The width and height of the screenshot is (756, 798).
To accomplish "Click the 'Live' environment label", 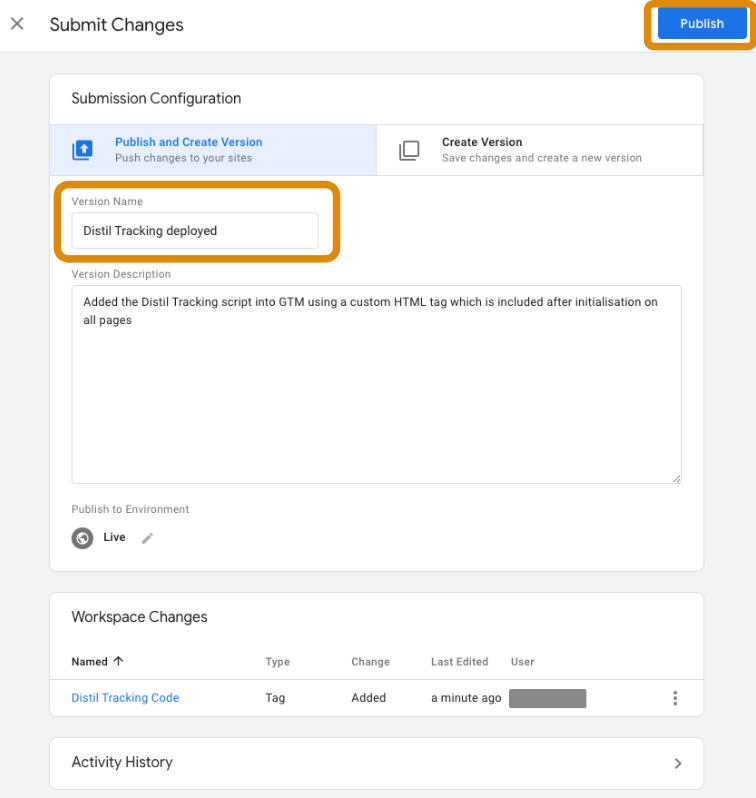I will click(114, 537).
